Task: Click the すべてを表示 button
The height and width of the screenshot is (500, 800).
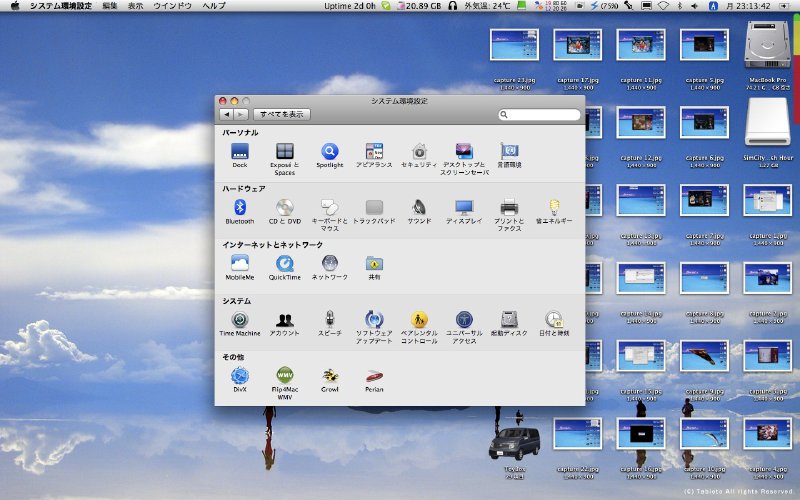Action: pos(282,114)
